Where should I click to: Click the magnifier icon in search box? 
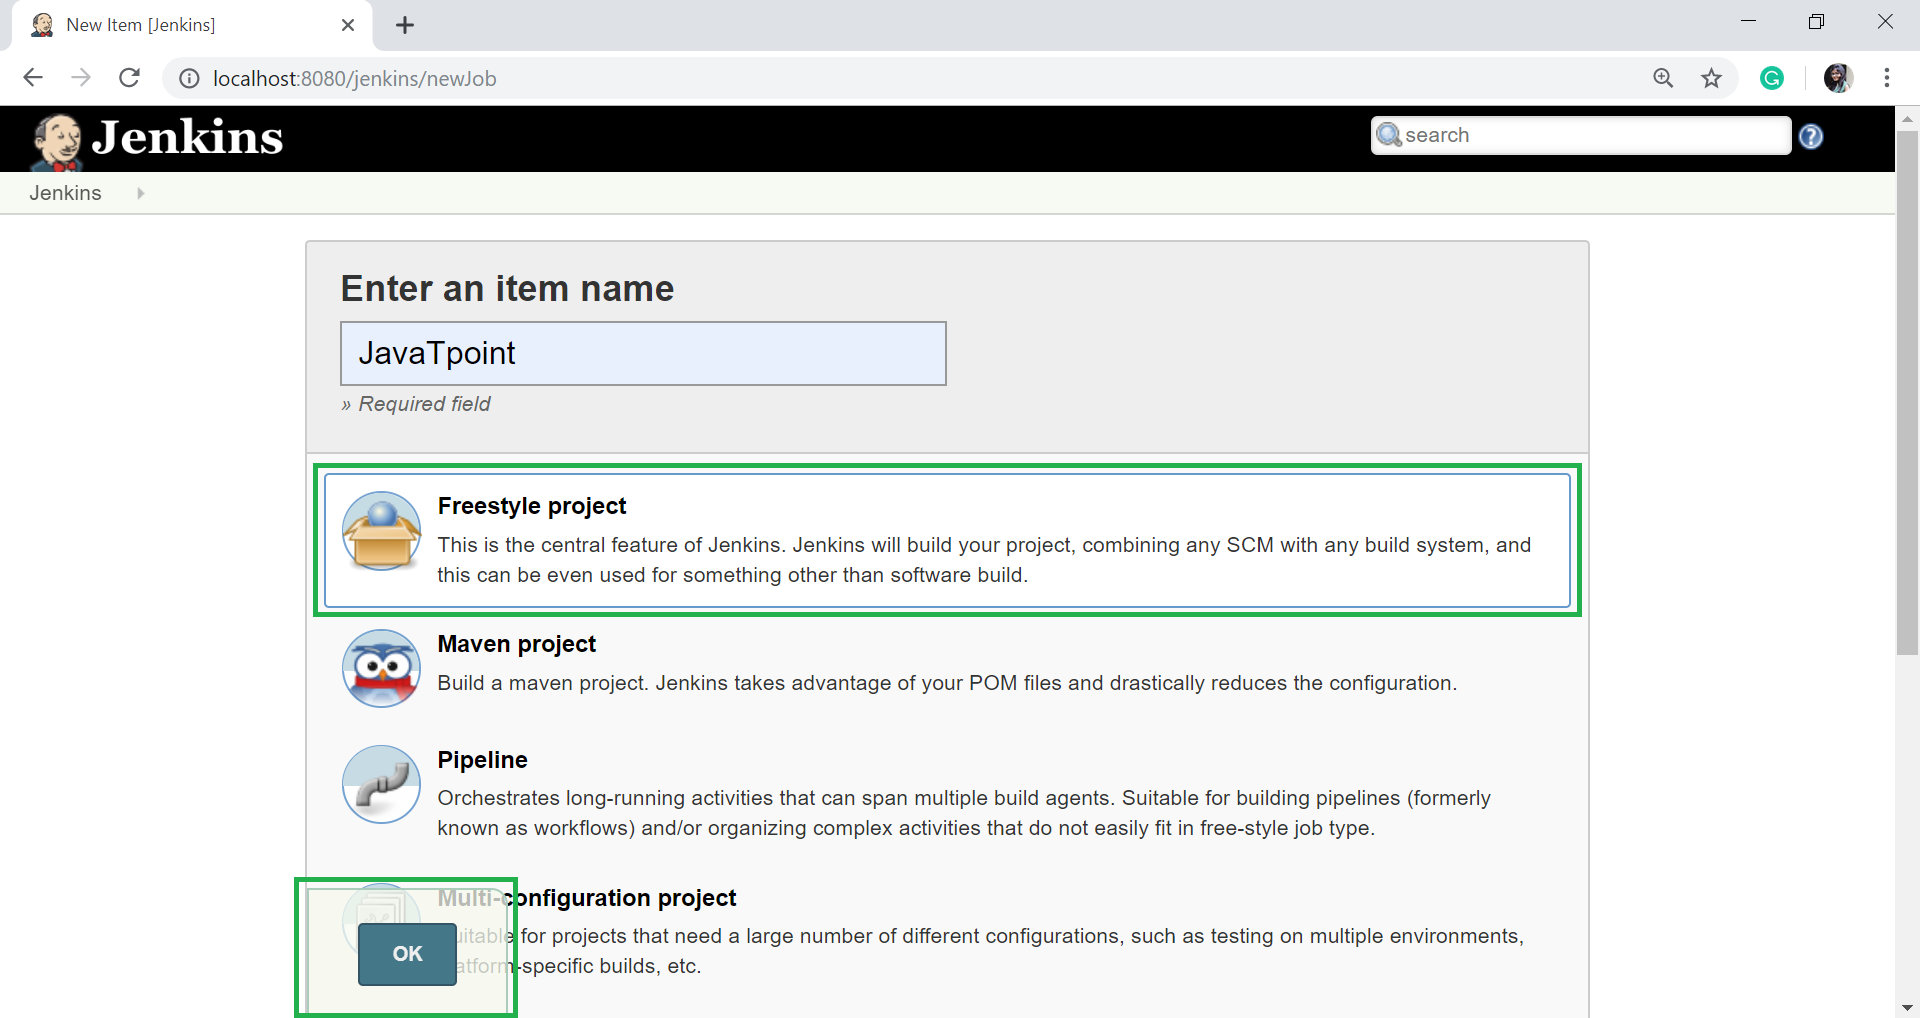pos(1389,134)
